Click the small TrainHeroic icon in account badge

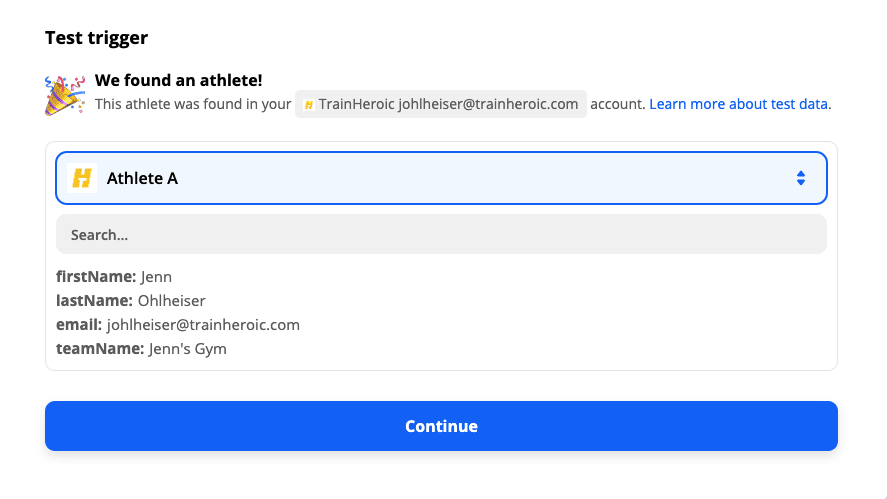pyautogui.click(x=309, y=104)
